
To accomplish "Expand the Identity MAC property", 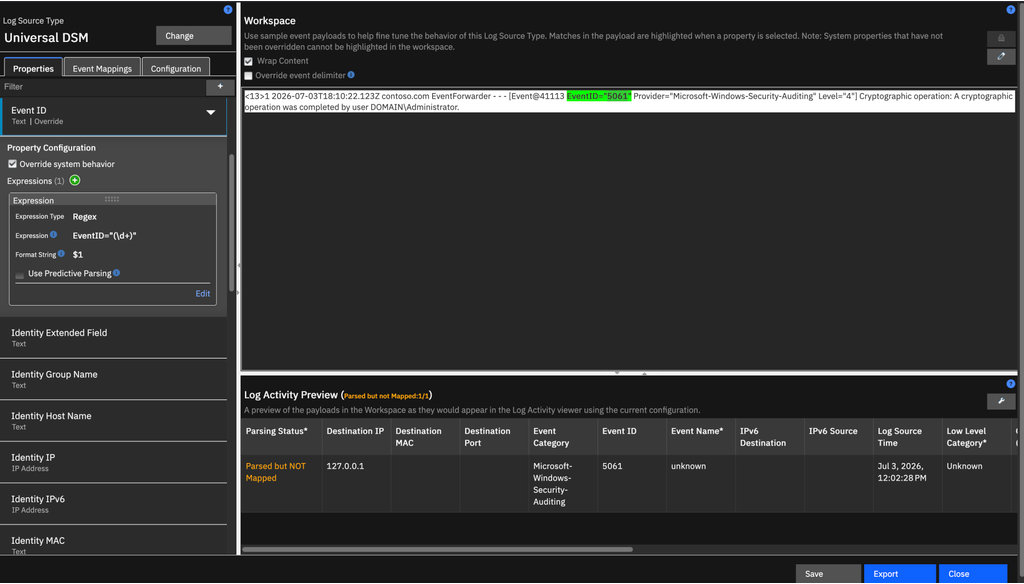I will [114, 542].
